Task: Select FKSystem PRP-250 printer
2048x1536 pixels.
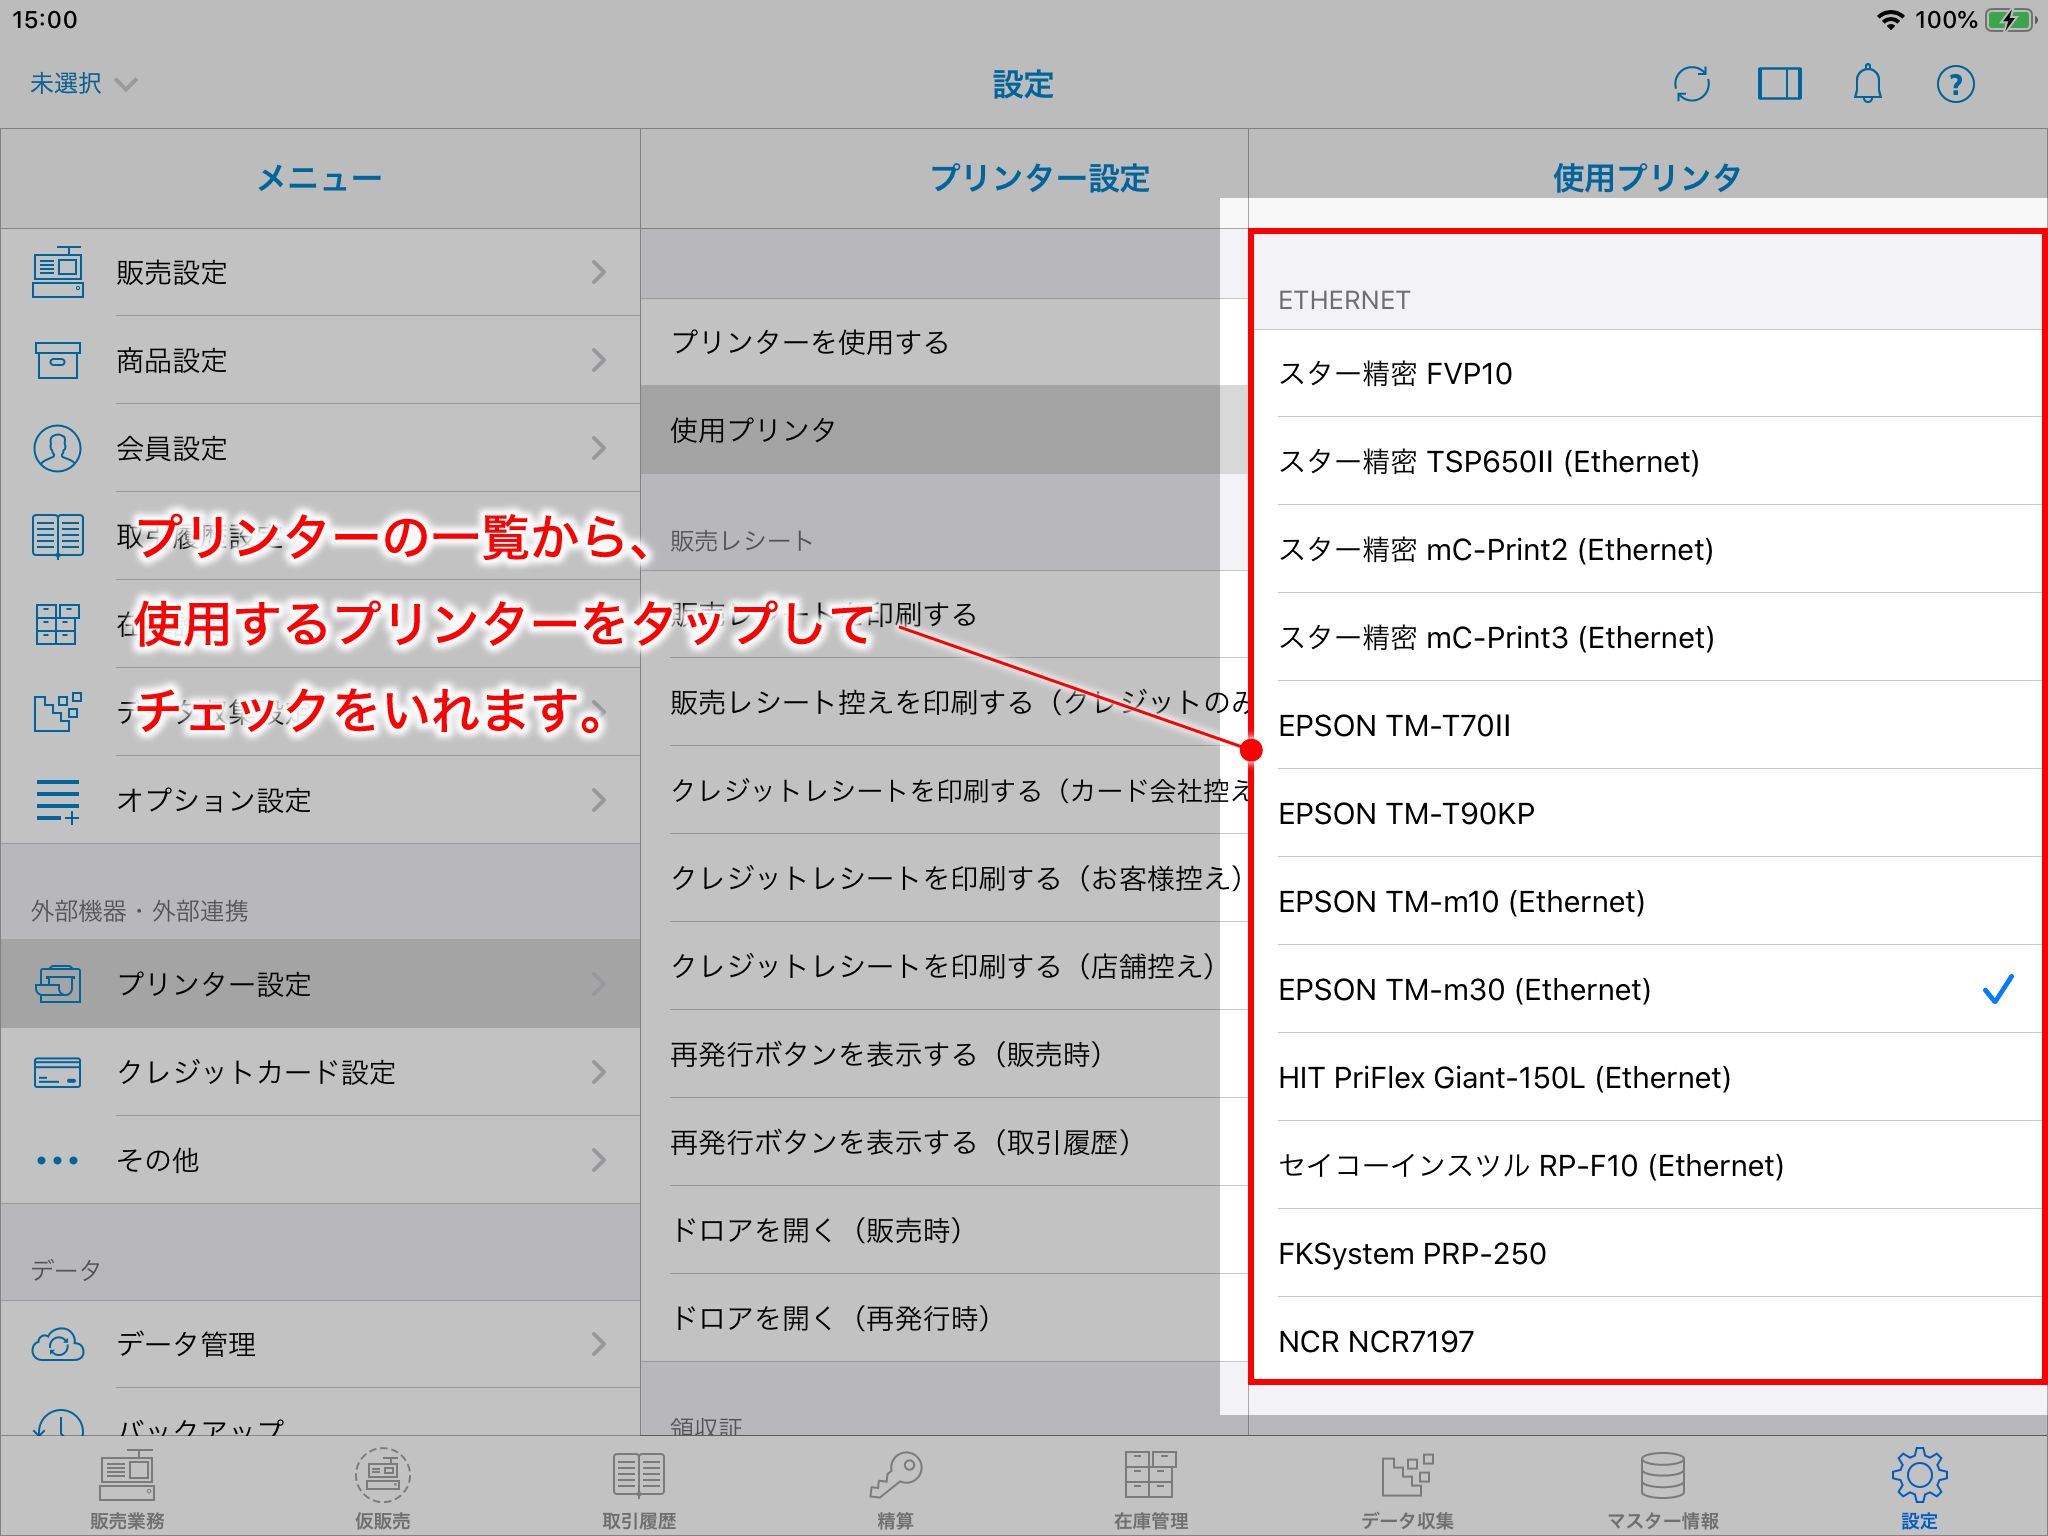Action: (x=1648, y=1254)
